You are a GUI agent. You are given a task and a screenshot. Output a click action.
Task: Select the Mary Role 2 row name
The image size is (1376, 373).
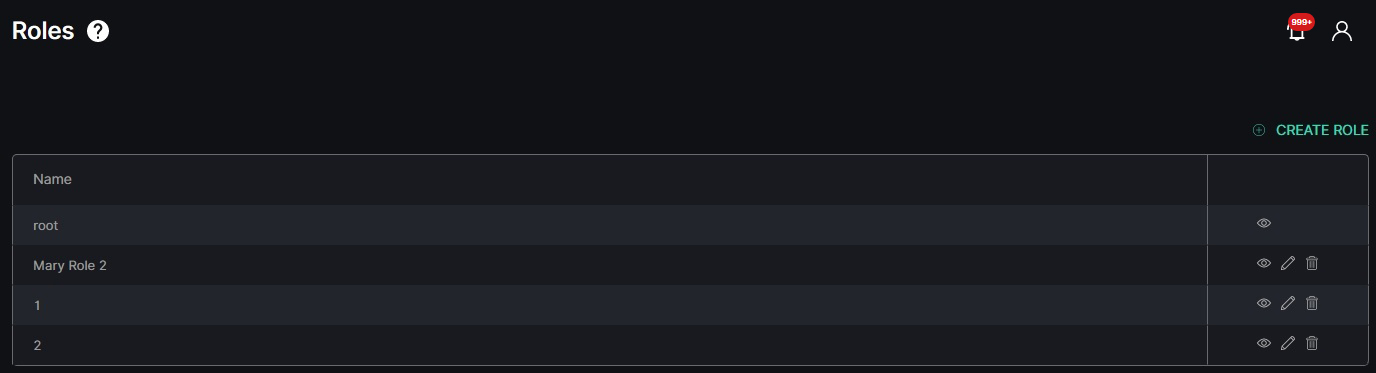tap(70, 265)
